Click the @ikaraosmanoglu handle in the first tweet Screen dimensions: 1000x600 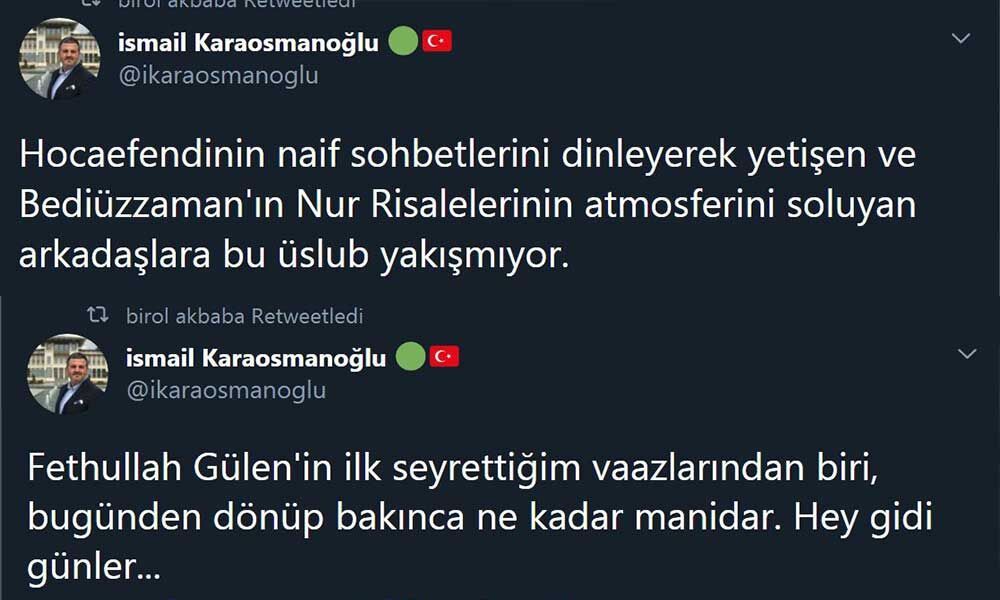pos(218,75)
